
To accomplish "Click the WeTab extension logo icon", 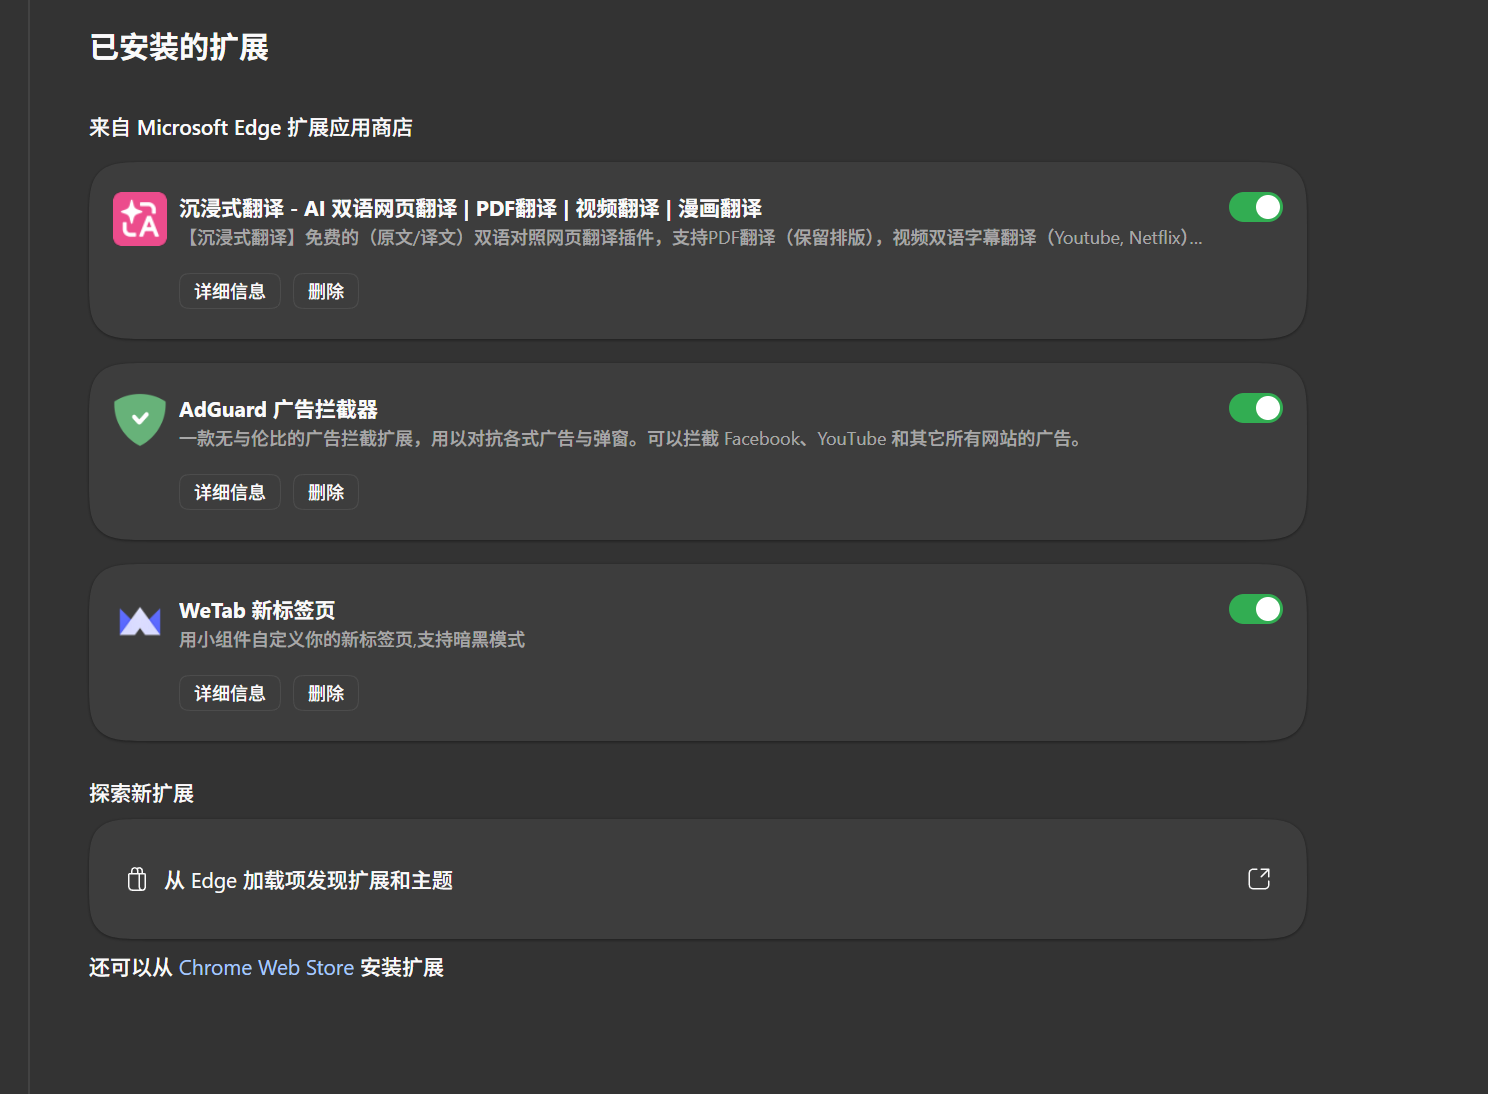I will (x=140, y=621).
